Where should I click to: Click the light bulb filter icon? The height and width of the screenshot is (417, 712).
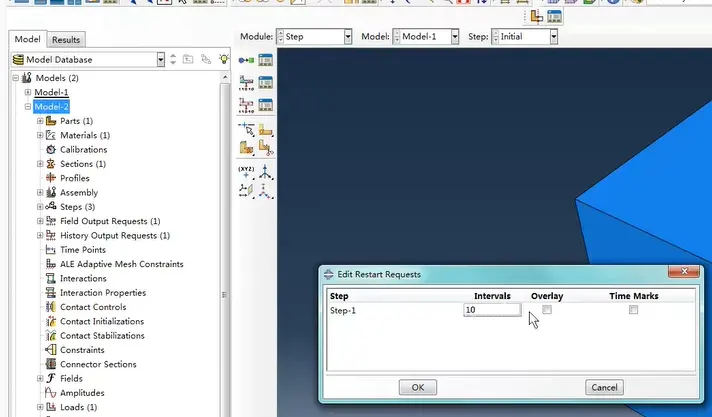coord(224,59)
